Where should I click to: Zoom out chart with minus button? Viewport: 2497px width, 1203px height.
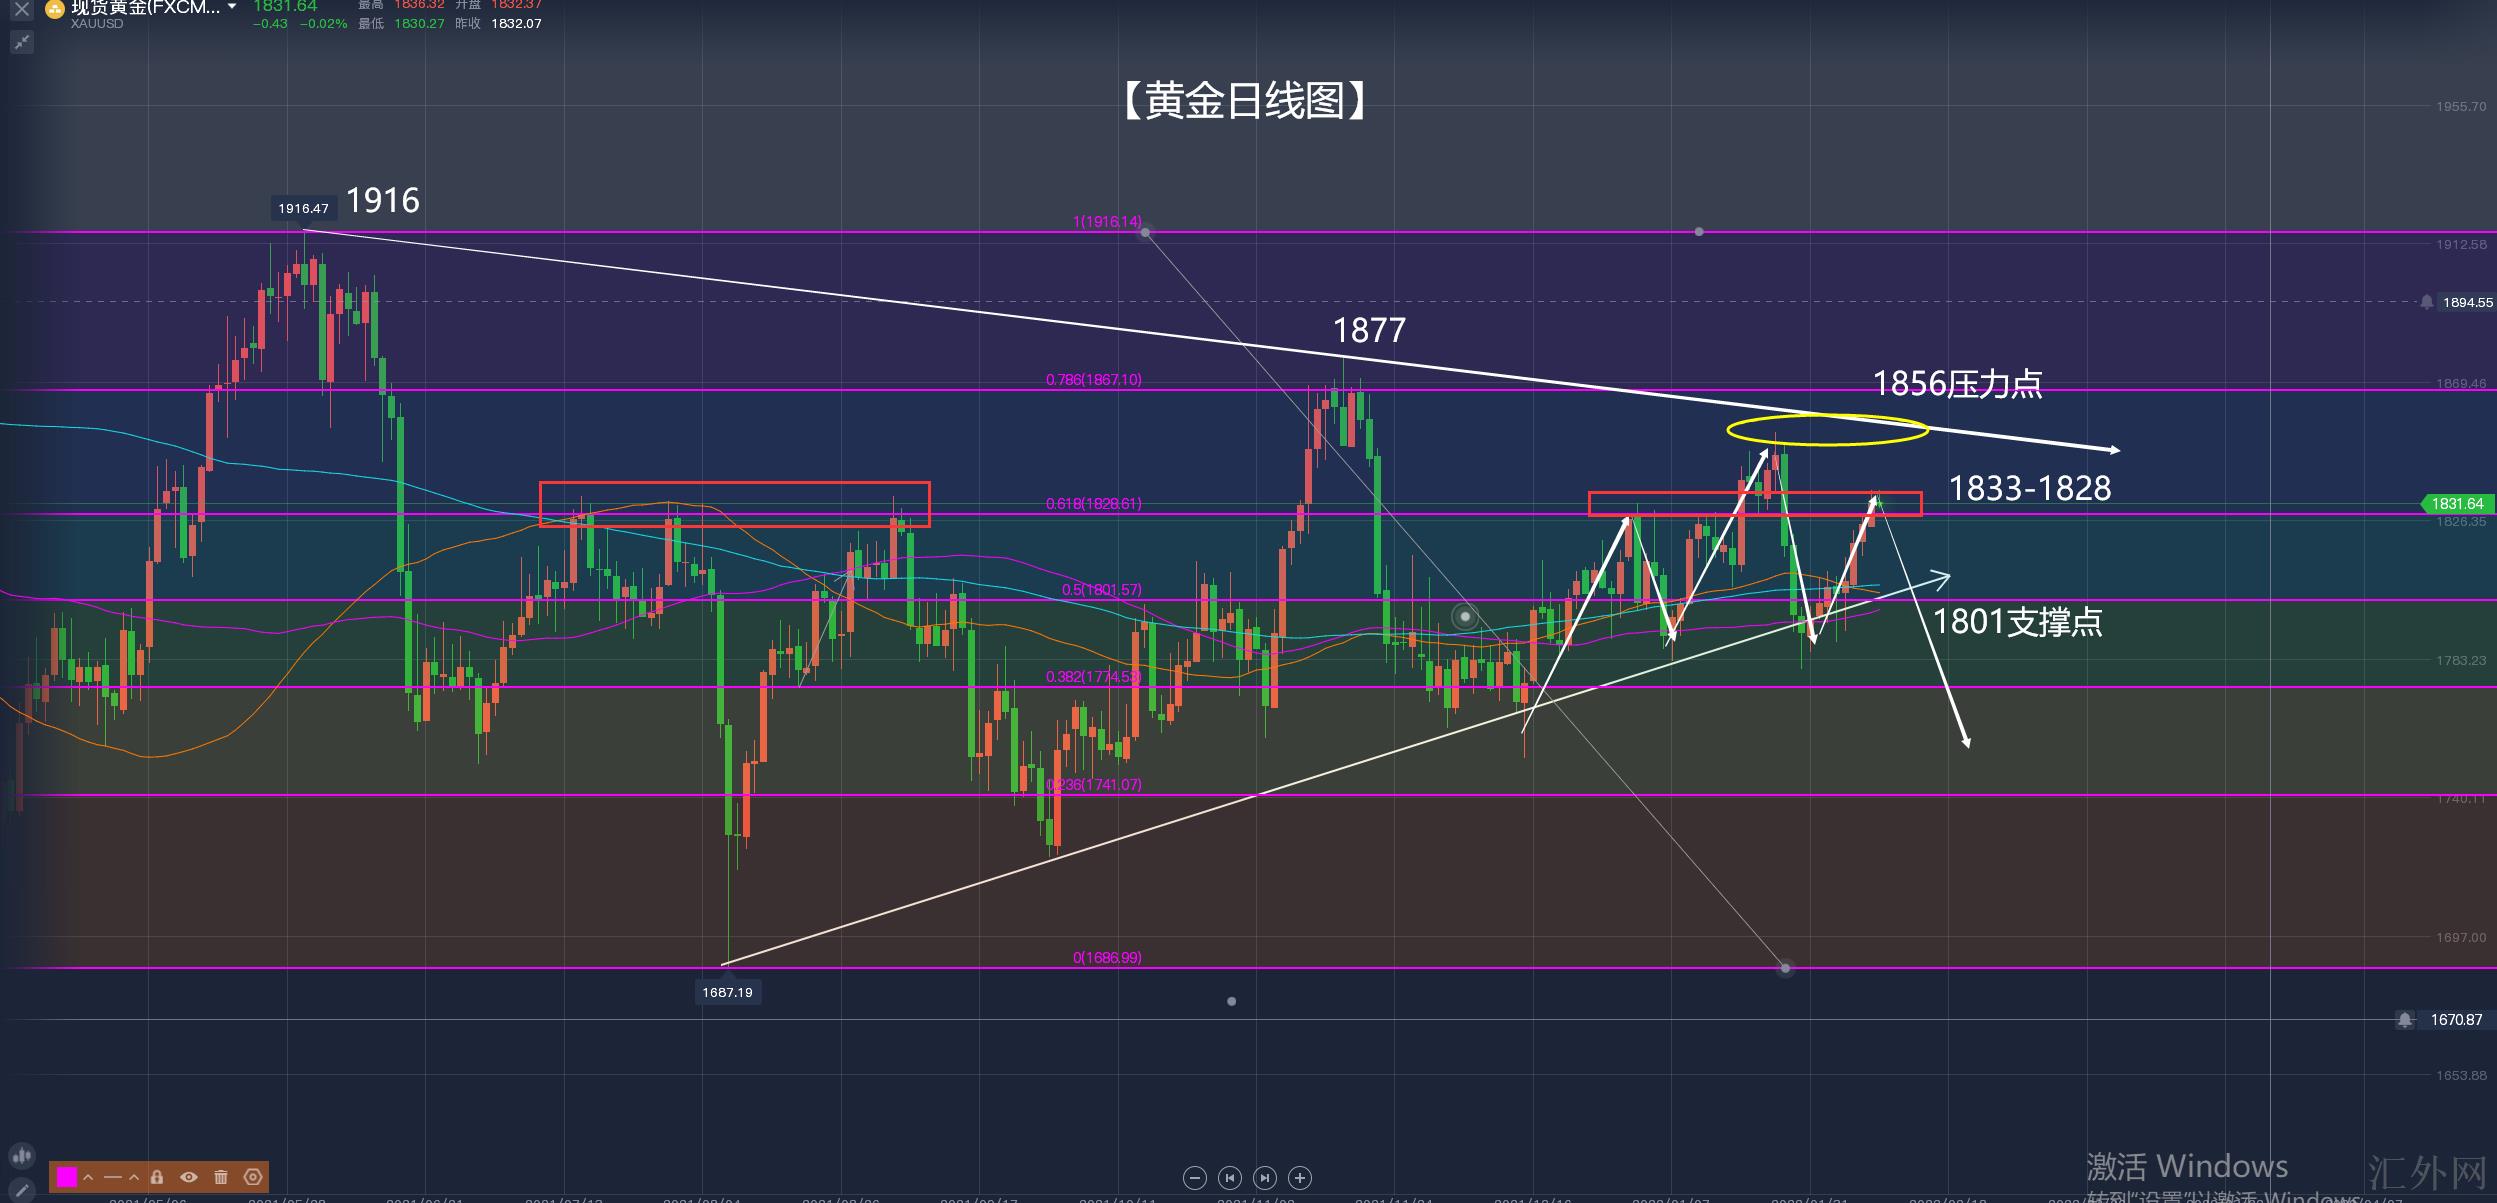1194,1178
